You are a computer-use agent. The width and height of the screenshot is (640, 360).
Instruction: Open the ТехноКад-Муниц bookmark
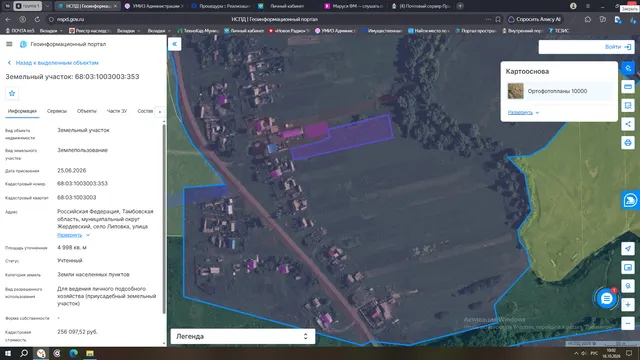click(x=199, y=31)
